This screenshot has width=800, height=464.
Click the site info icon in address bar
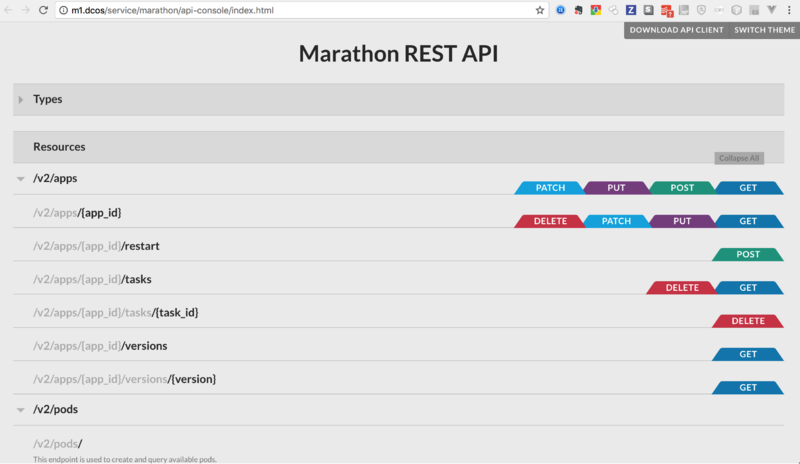pyautogui.click(x=63, y=10)
